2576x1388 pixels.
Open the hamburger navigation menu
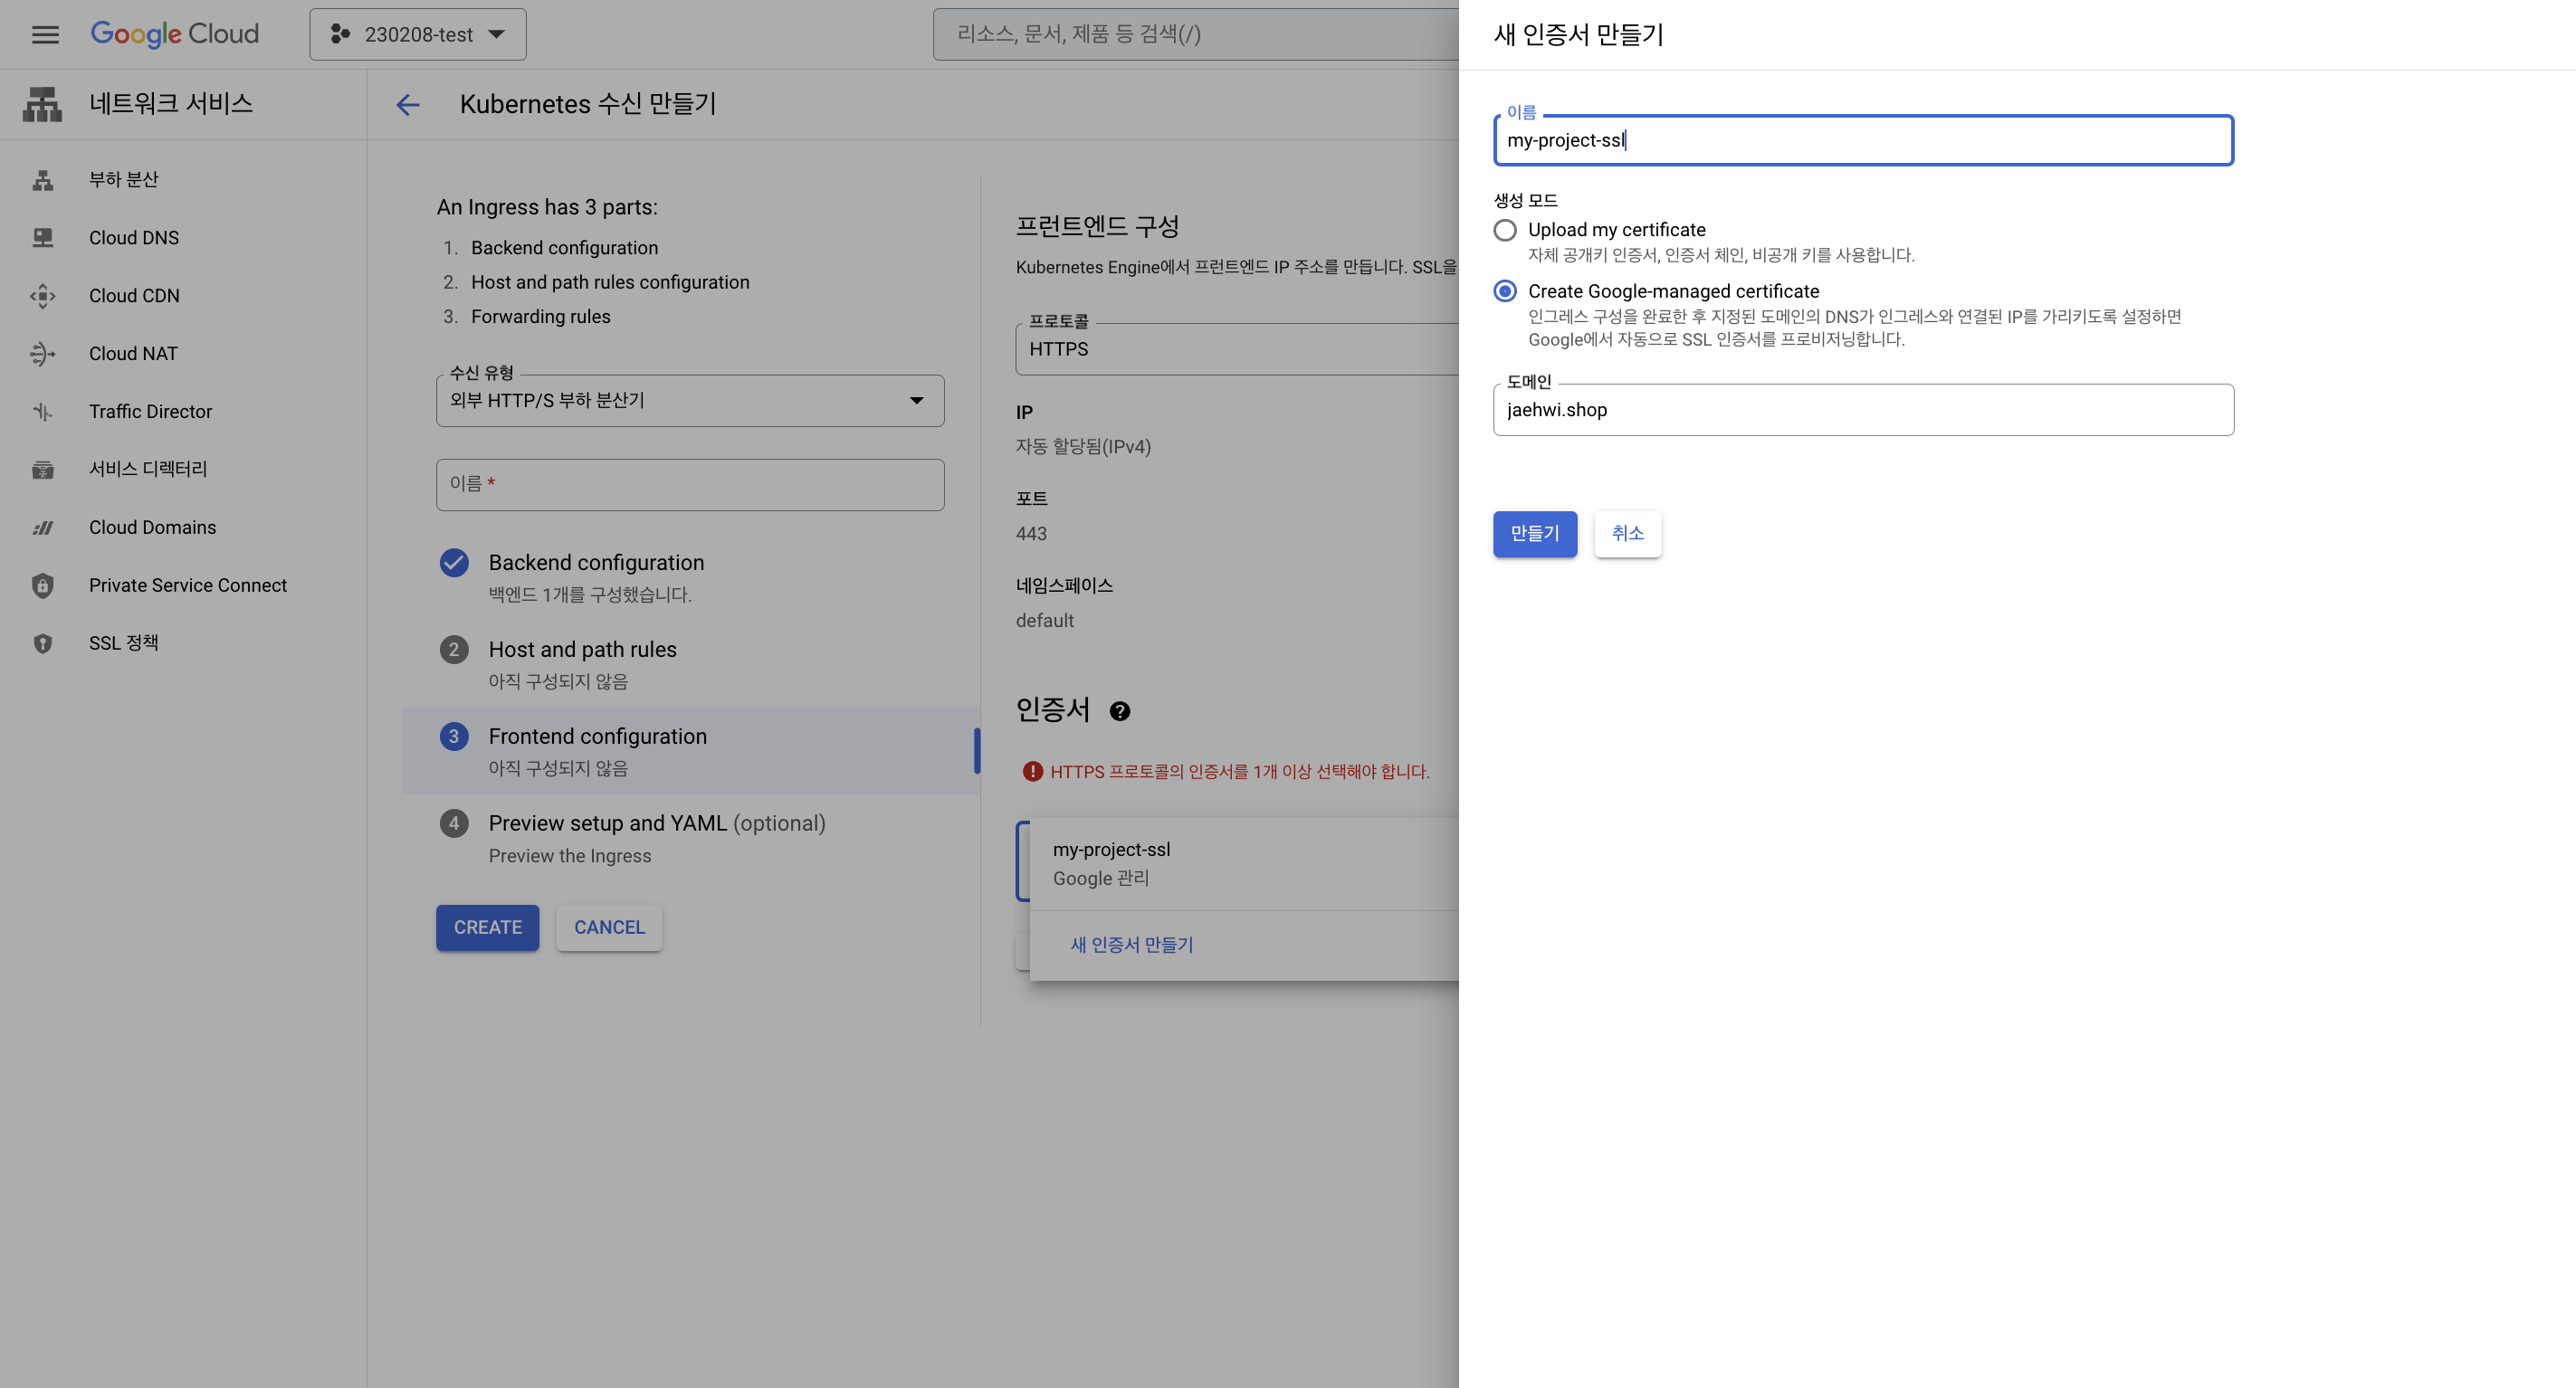click(x=45, y=34)
